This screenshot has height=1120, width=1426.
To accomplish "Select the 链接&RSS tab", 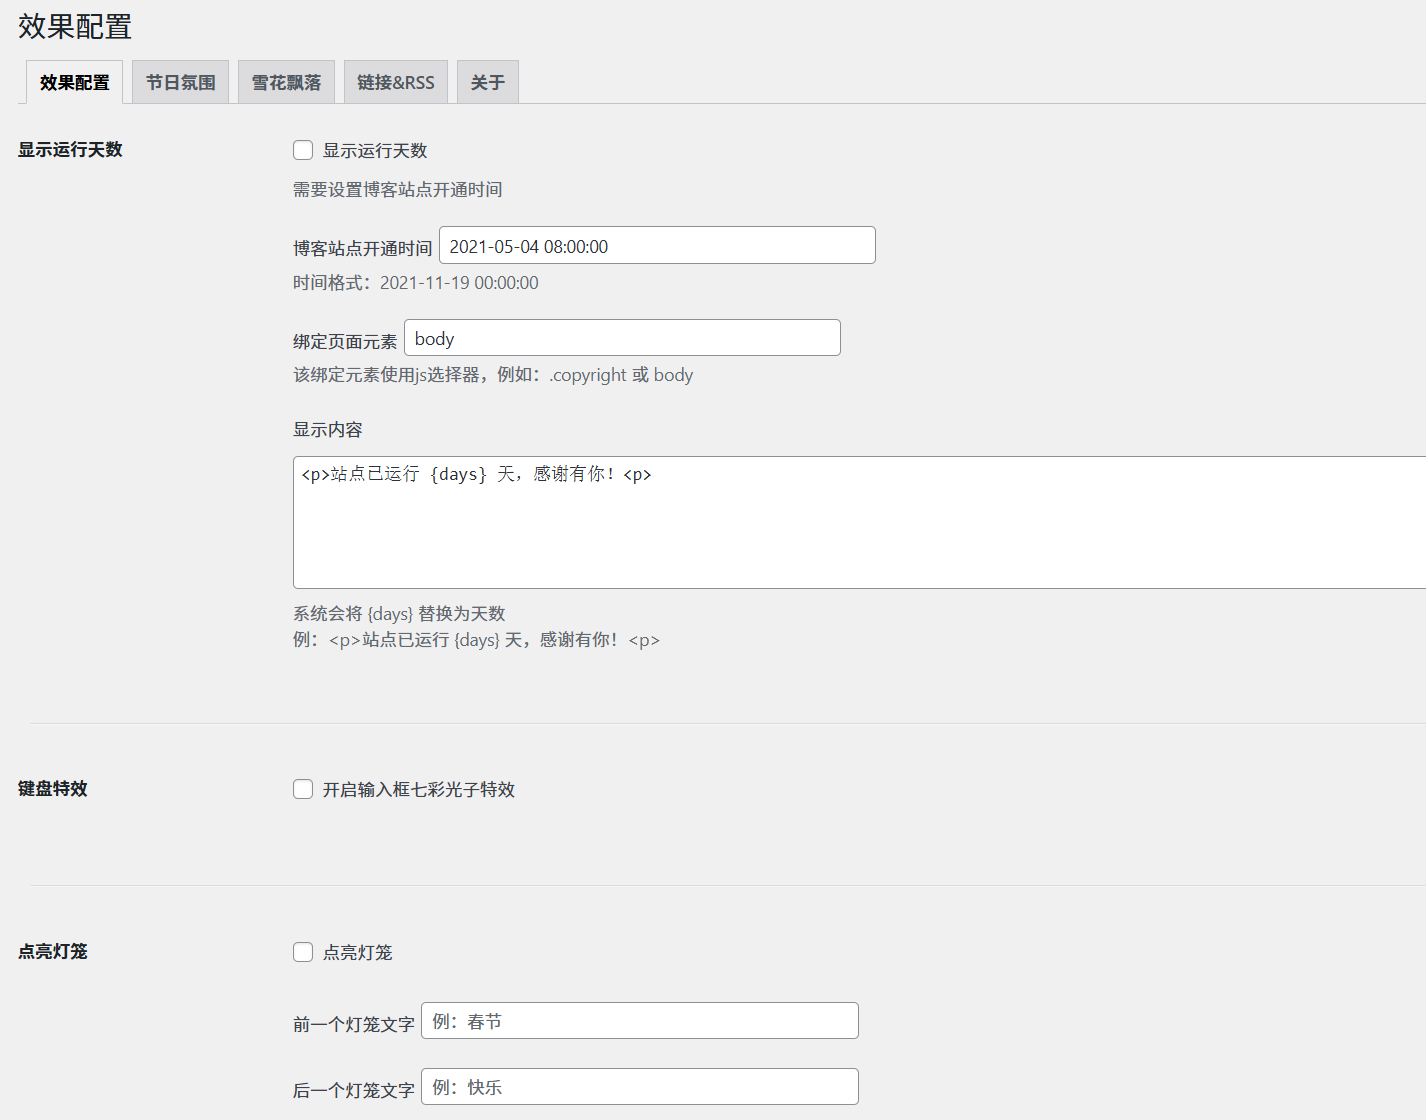I will (395, 82).
